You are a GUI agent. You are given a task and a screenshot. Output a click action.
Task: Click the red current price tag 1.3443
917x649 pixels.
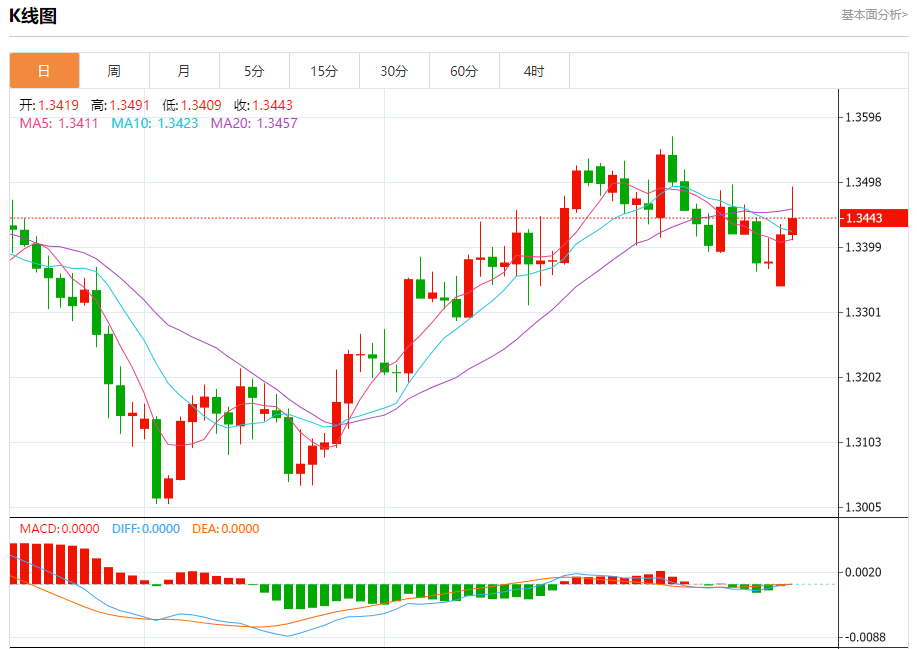873,218
